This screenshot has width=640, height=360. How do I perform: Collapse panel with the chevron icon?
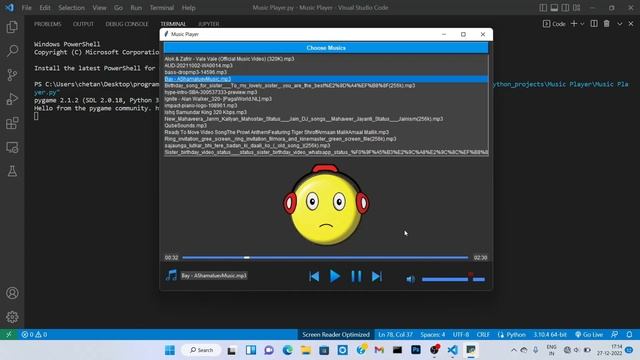point(620,24)
